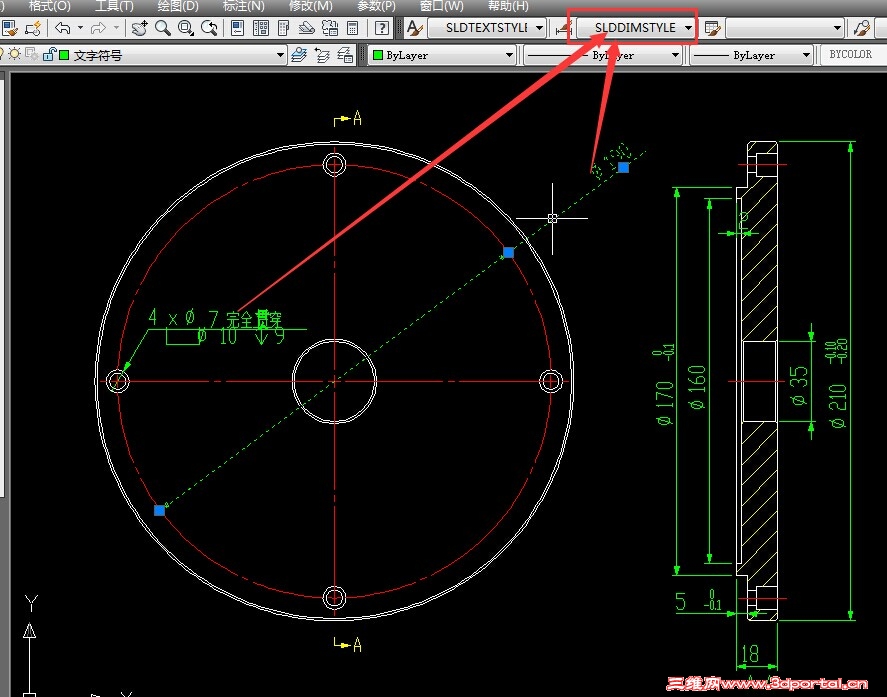Open the Table Style manager icon
The height and width of the screenshot is (697, 887).
(x=713, y=28)
